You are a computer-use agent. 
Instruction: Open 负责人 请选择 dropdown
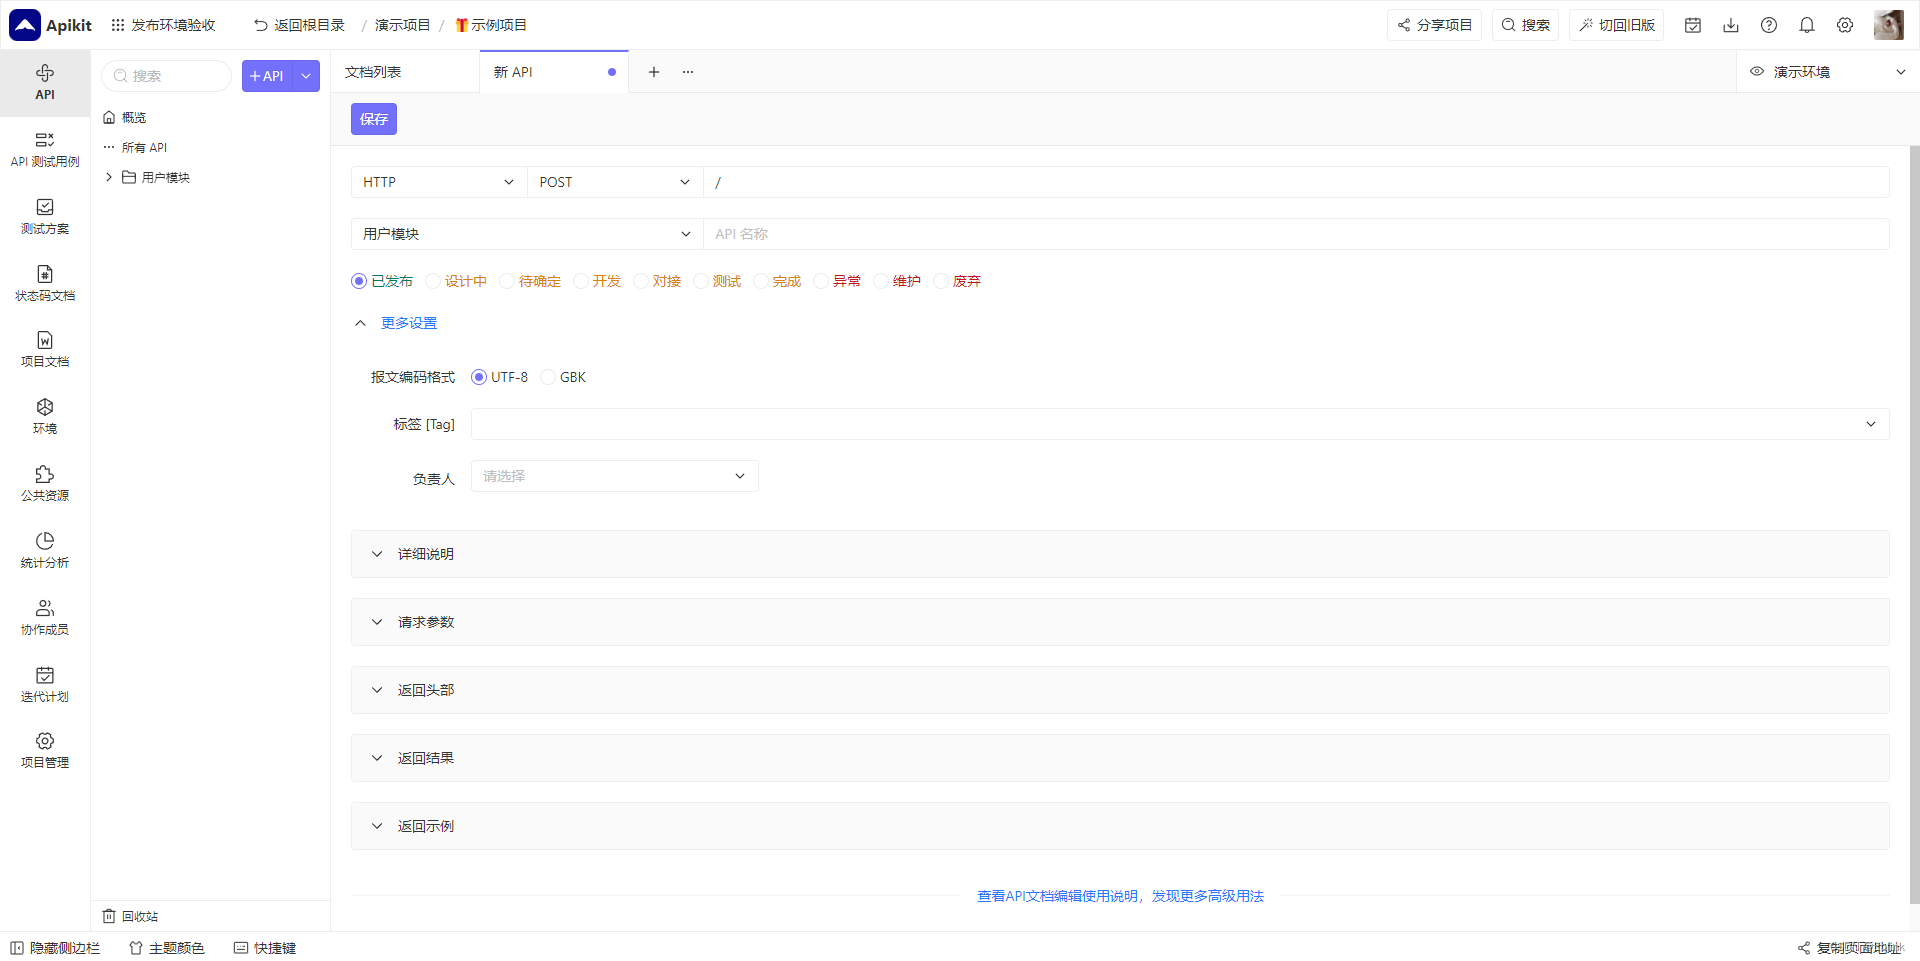point(614,476)
